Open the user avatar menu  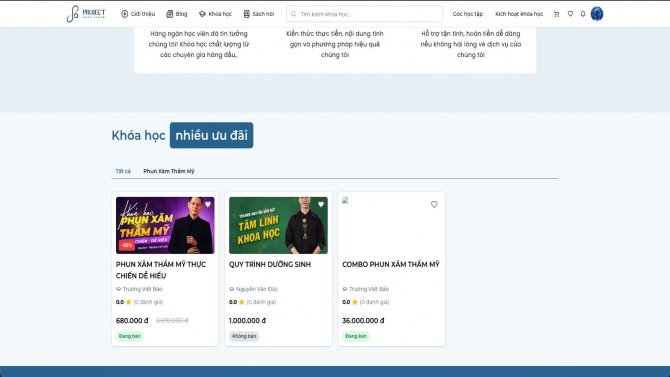click(597, 14)
